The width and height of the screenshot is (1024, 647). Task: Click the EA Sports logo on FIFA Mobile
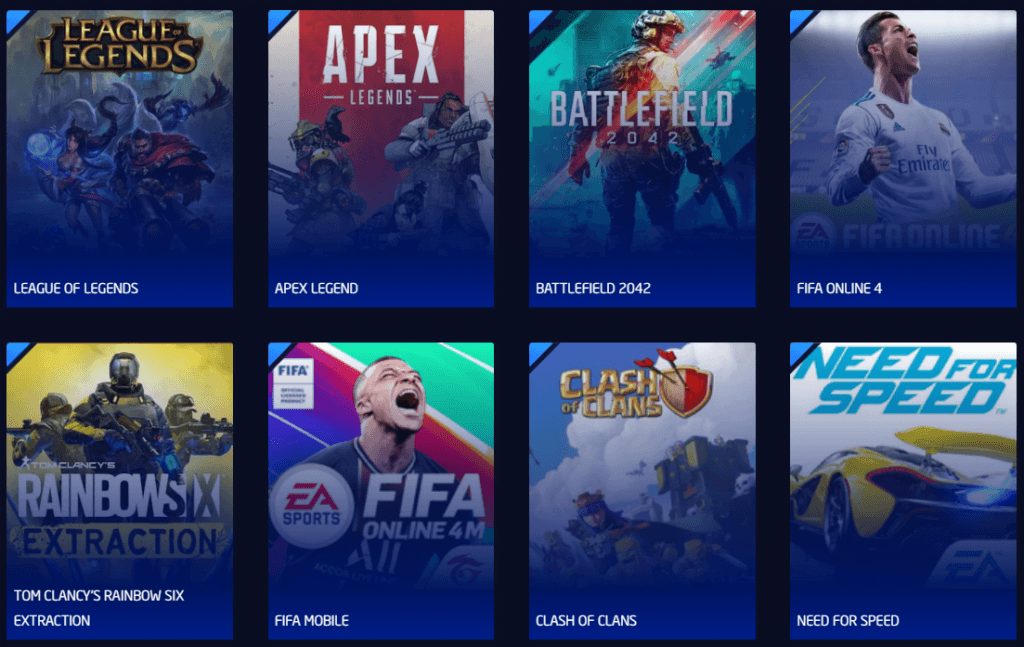(x=312, y=506)
